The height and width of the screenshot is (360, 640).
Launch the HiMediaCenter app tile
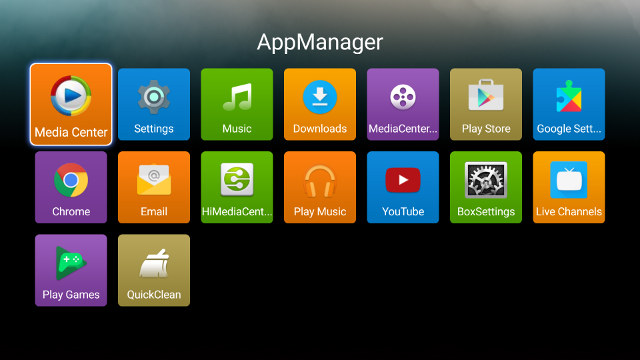click(x=237, y=187)
